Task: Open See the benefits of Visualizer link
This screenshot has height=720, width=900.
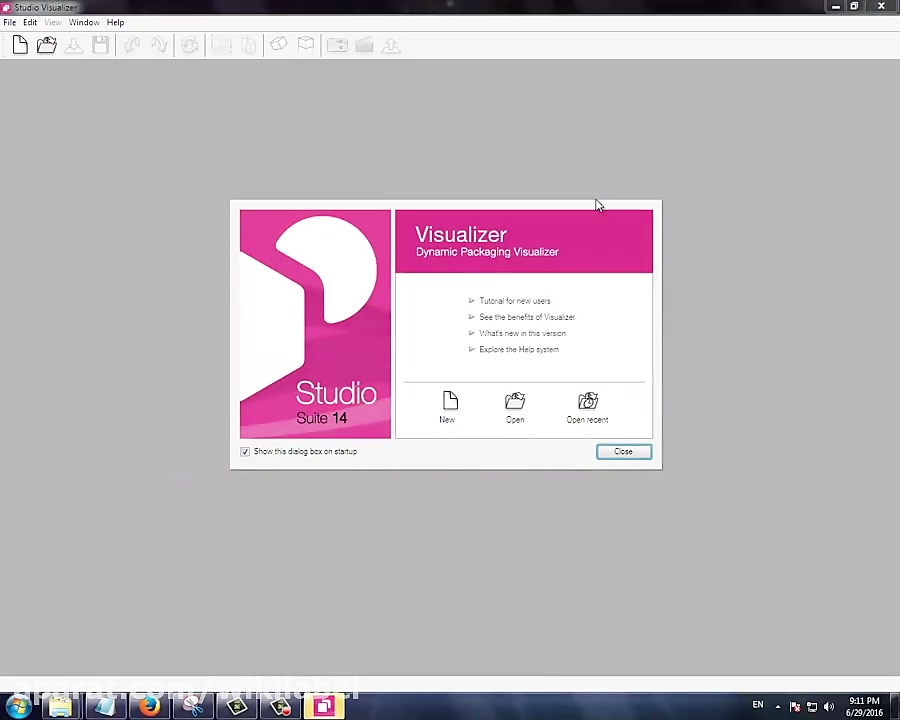Action: [x=527, y=317]
